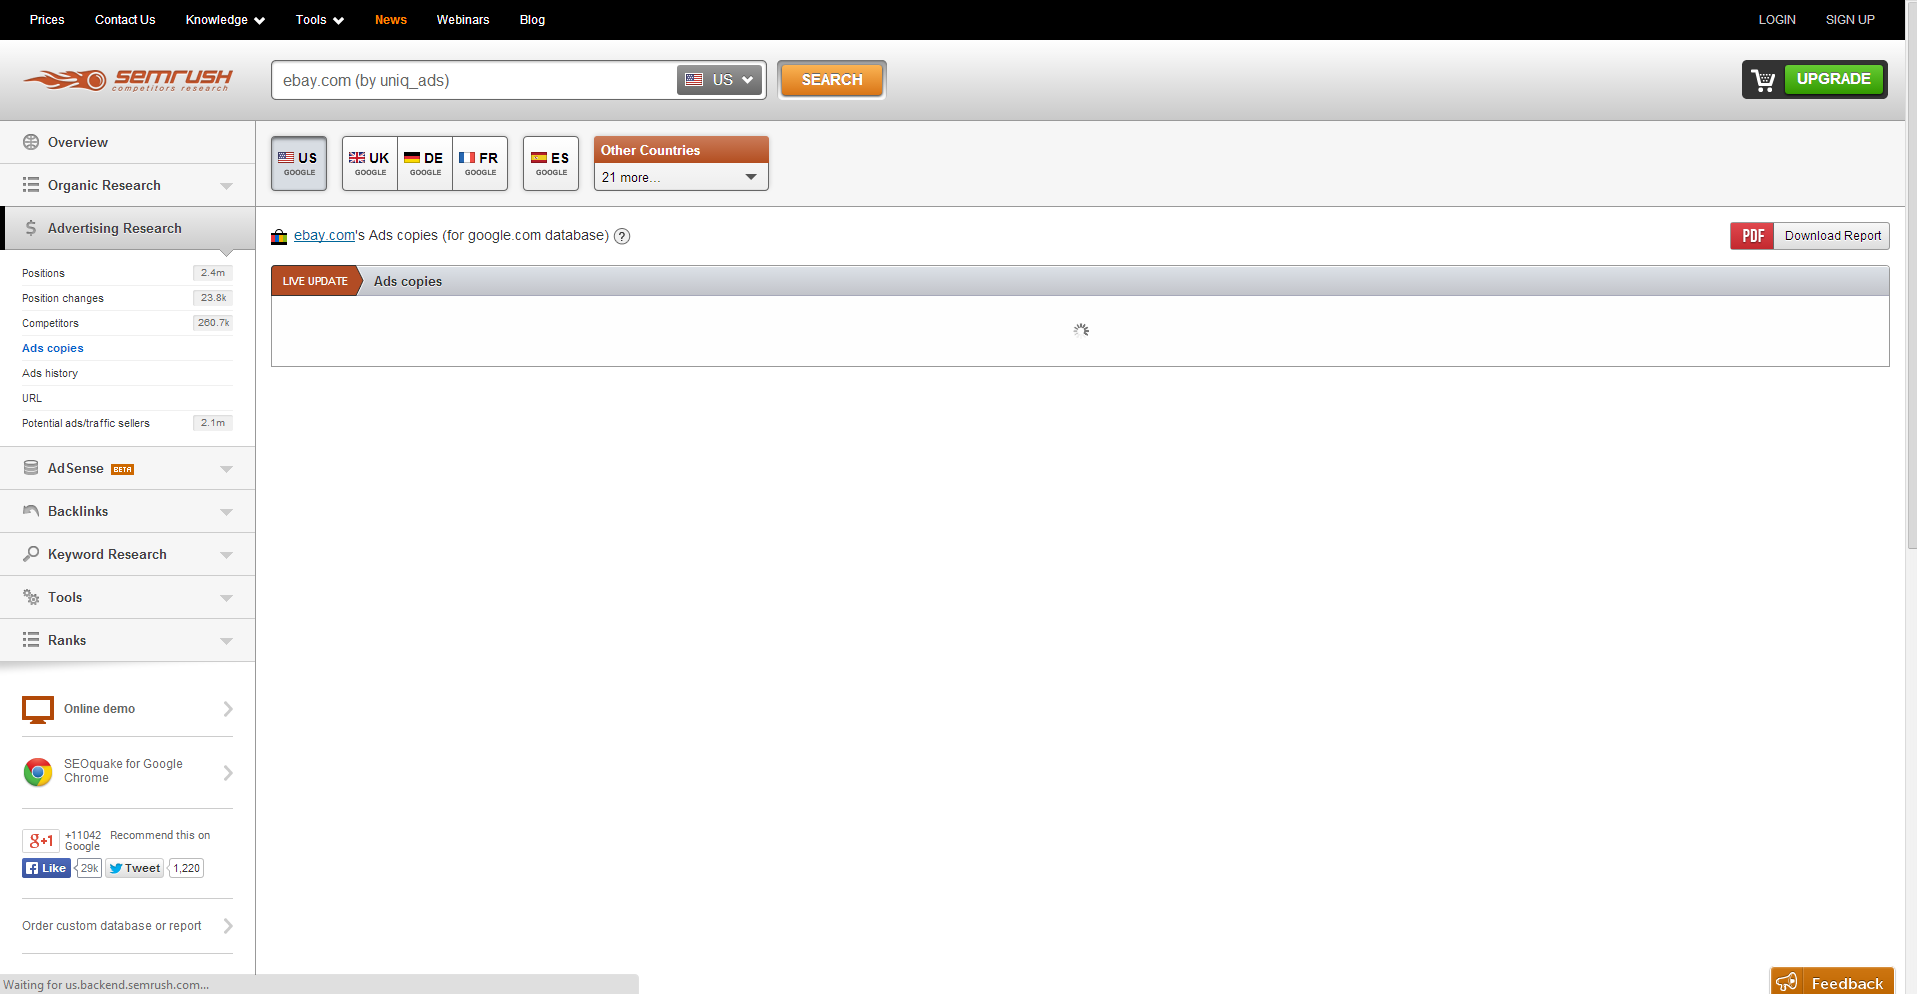Click the shopping cart icon
1917x994 pixels.
click(1764, 80)
